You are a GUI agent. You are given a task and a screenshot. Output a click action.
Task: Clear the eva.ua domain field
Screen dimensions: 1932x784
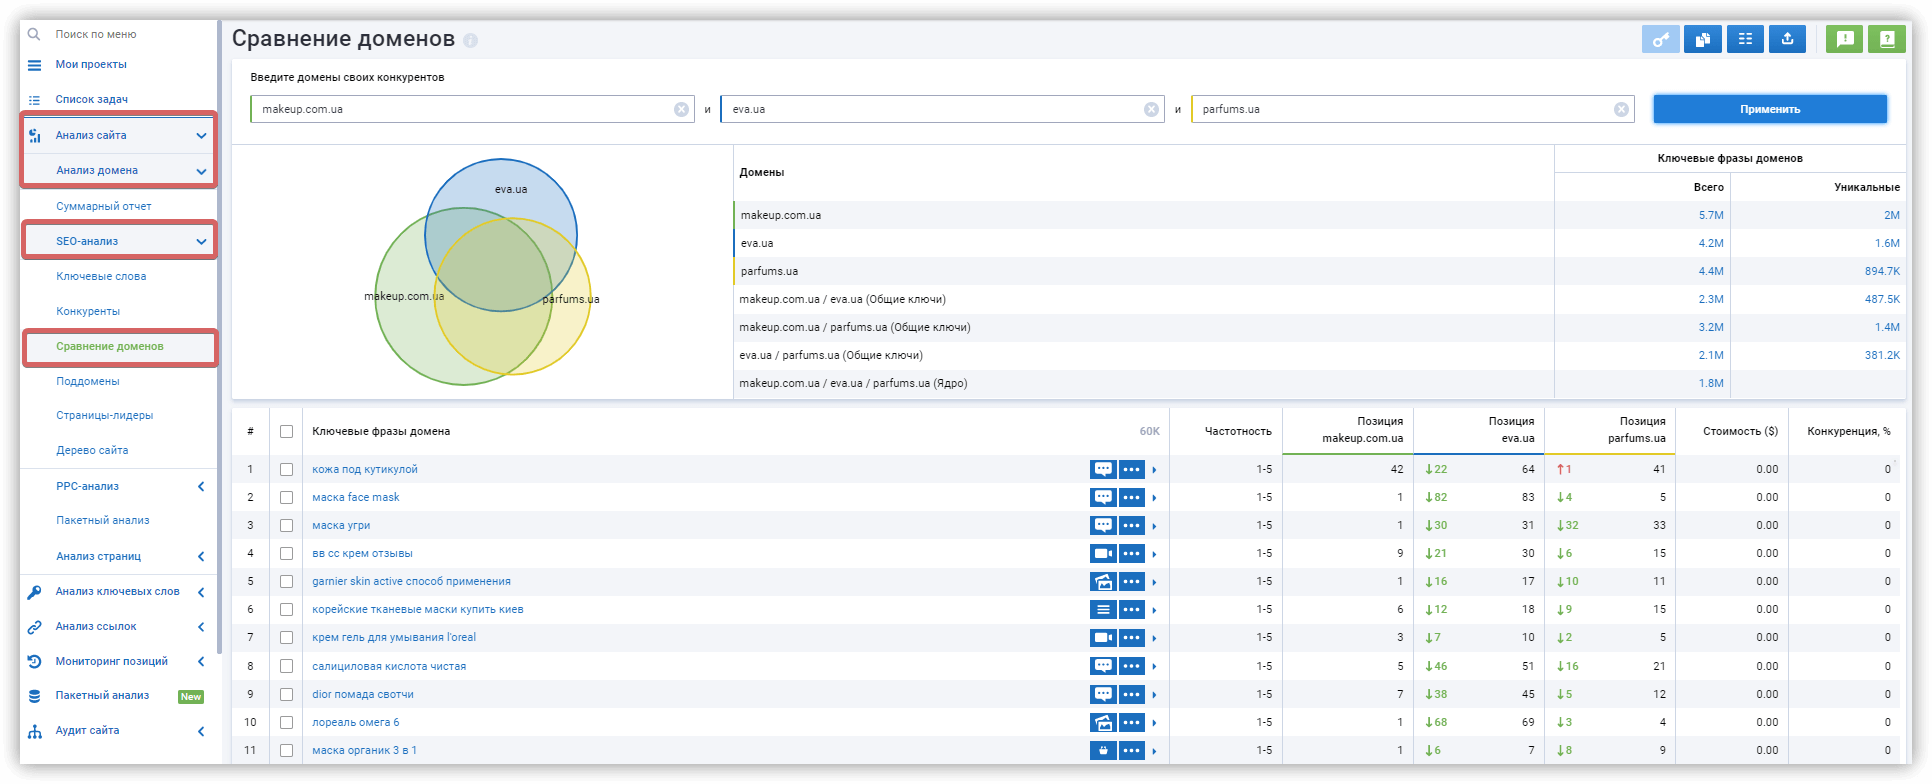coord(1151,110)
